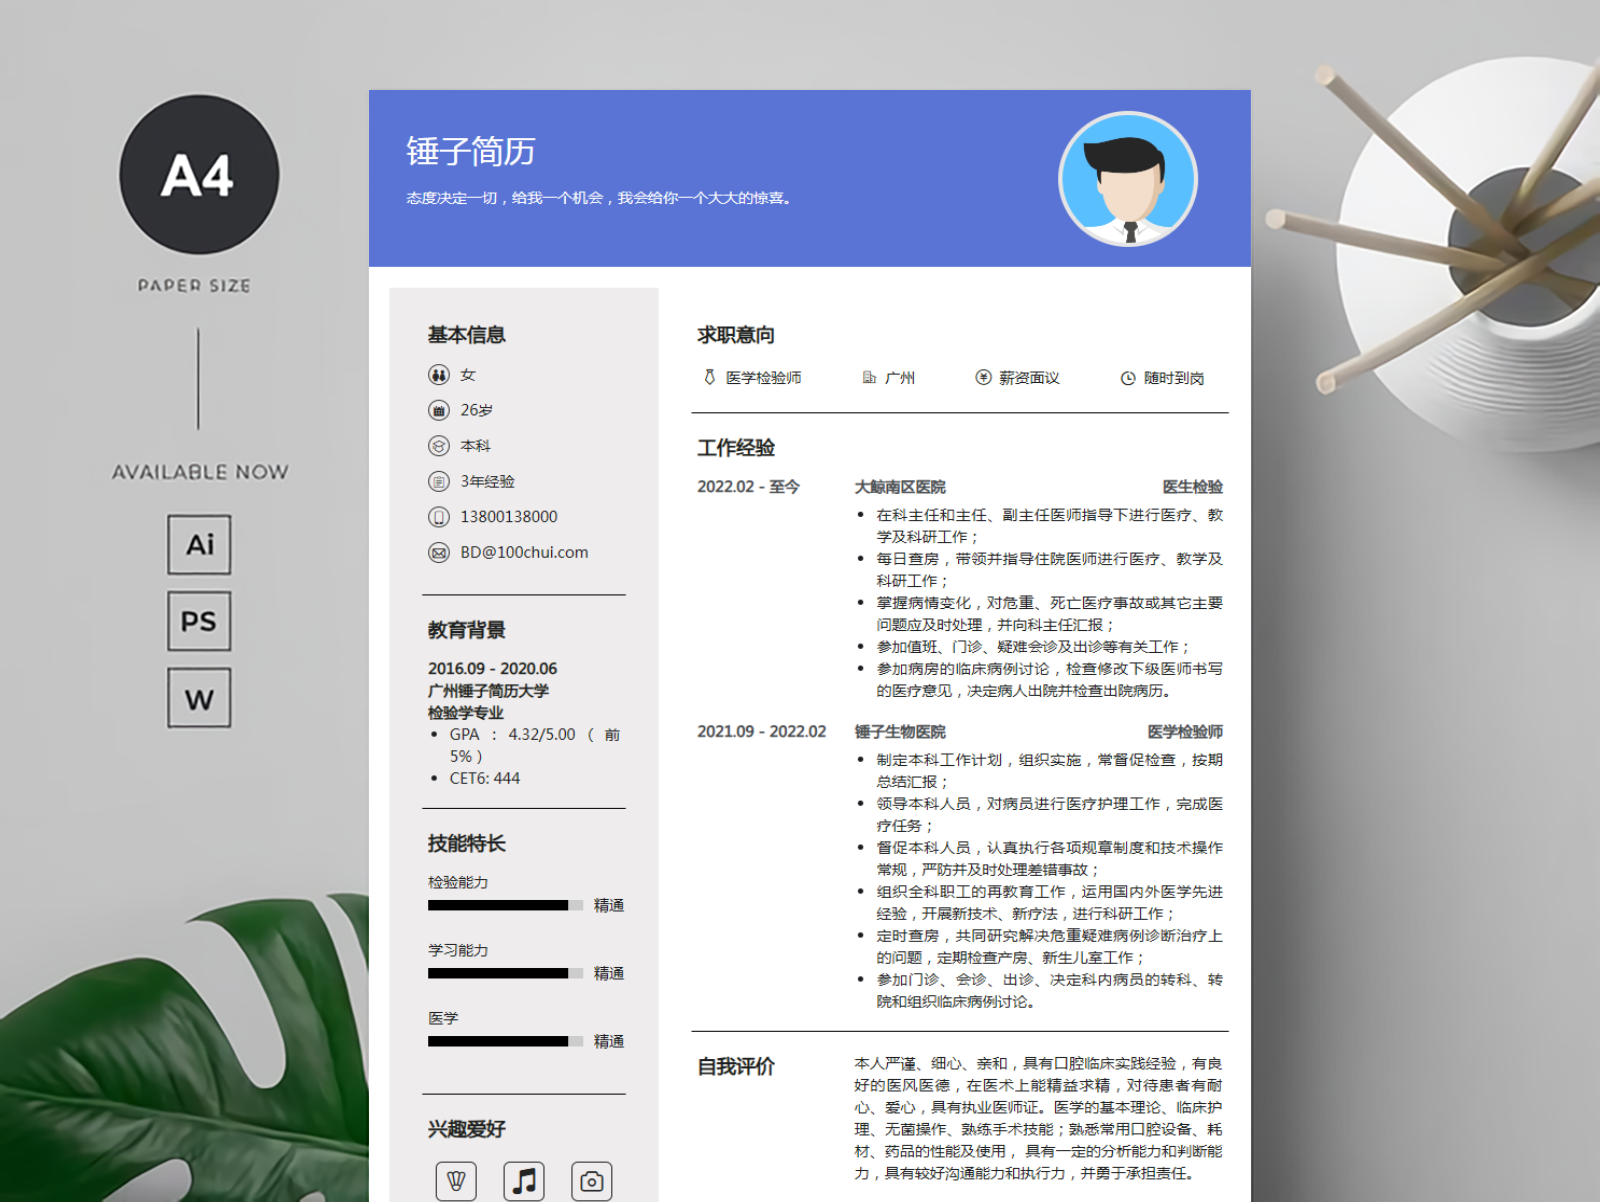Screen dimensions: 1600x1202
Task: Click the 检验学专业 major text
Action: pyautogui.click(x=466, y=713)
